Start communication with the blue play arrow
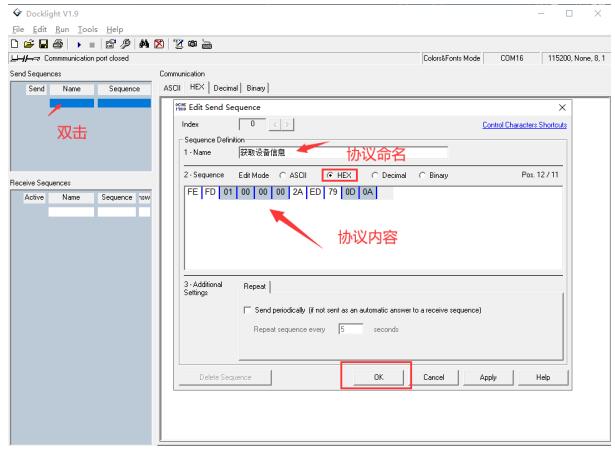 pyautogui.click(x=79, y=45)
